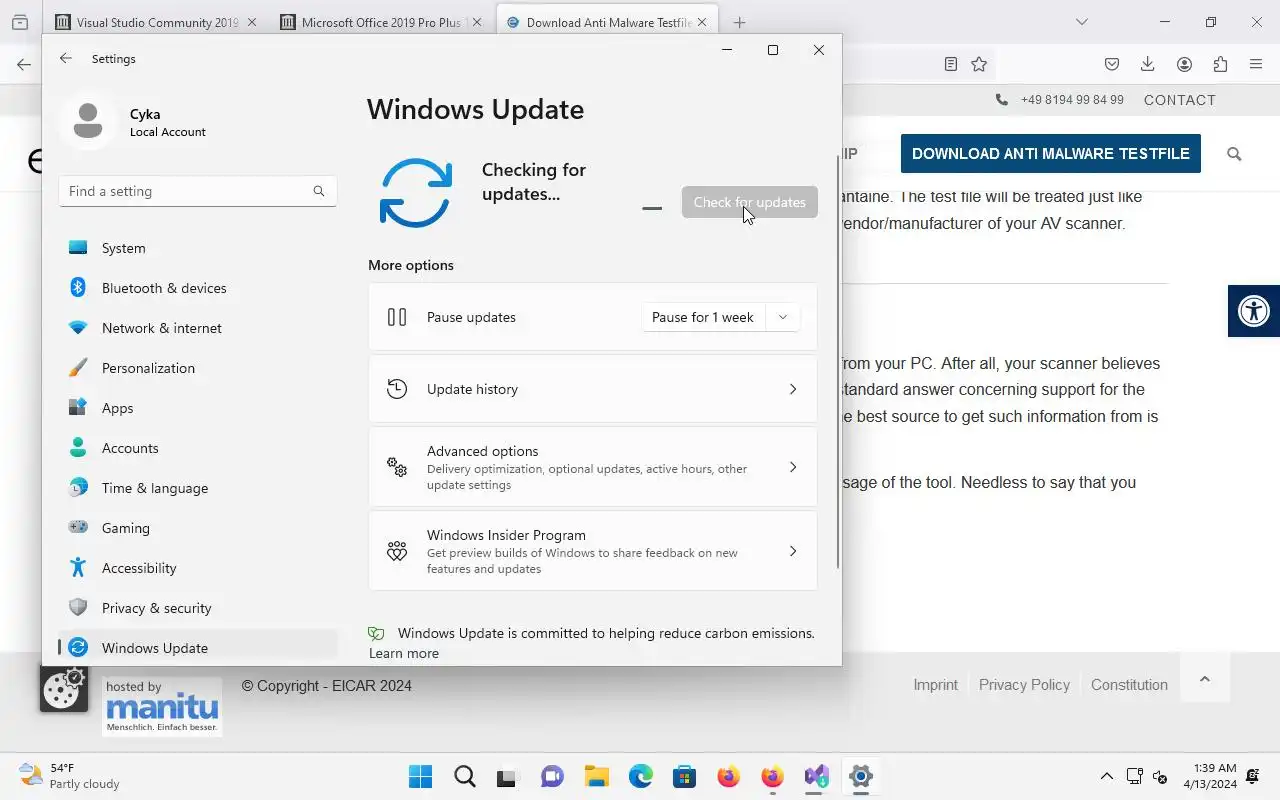Go back using Settings back arrow
Viewport: 1280px width, 800px height.
point(66,59)
